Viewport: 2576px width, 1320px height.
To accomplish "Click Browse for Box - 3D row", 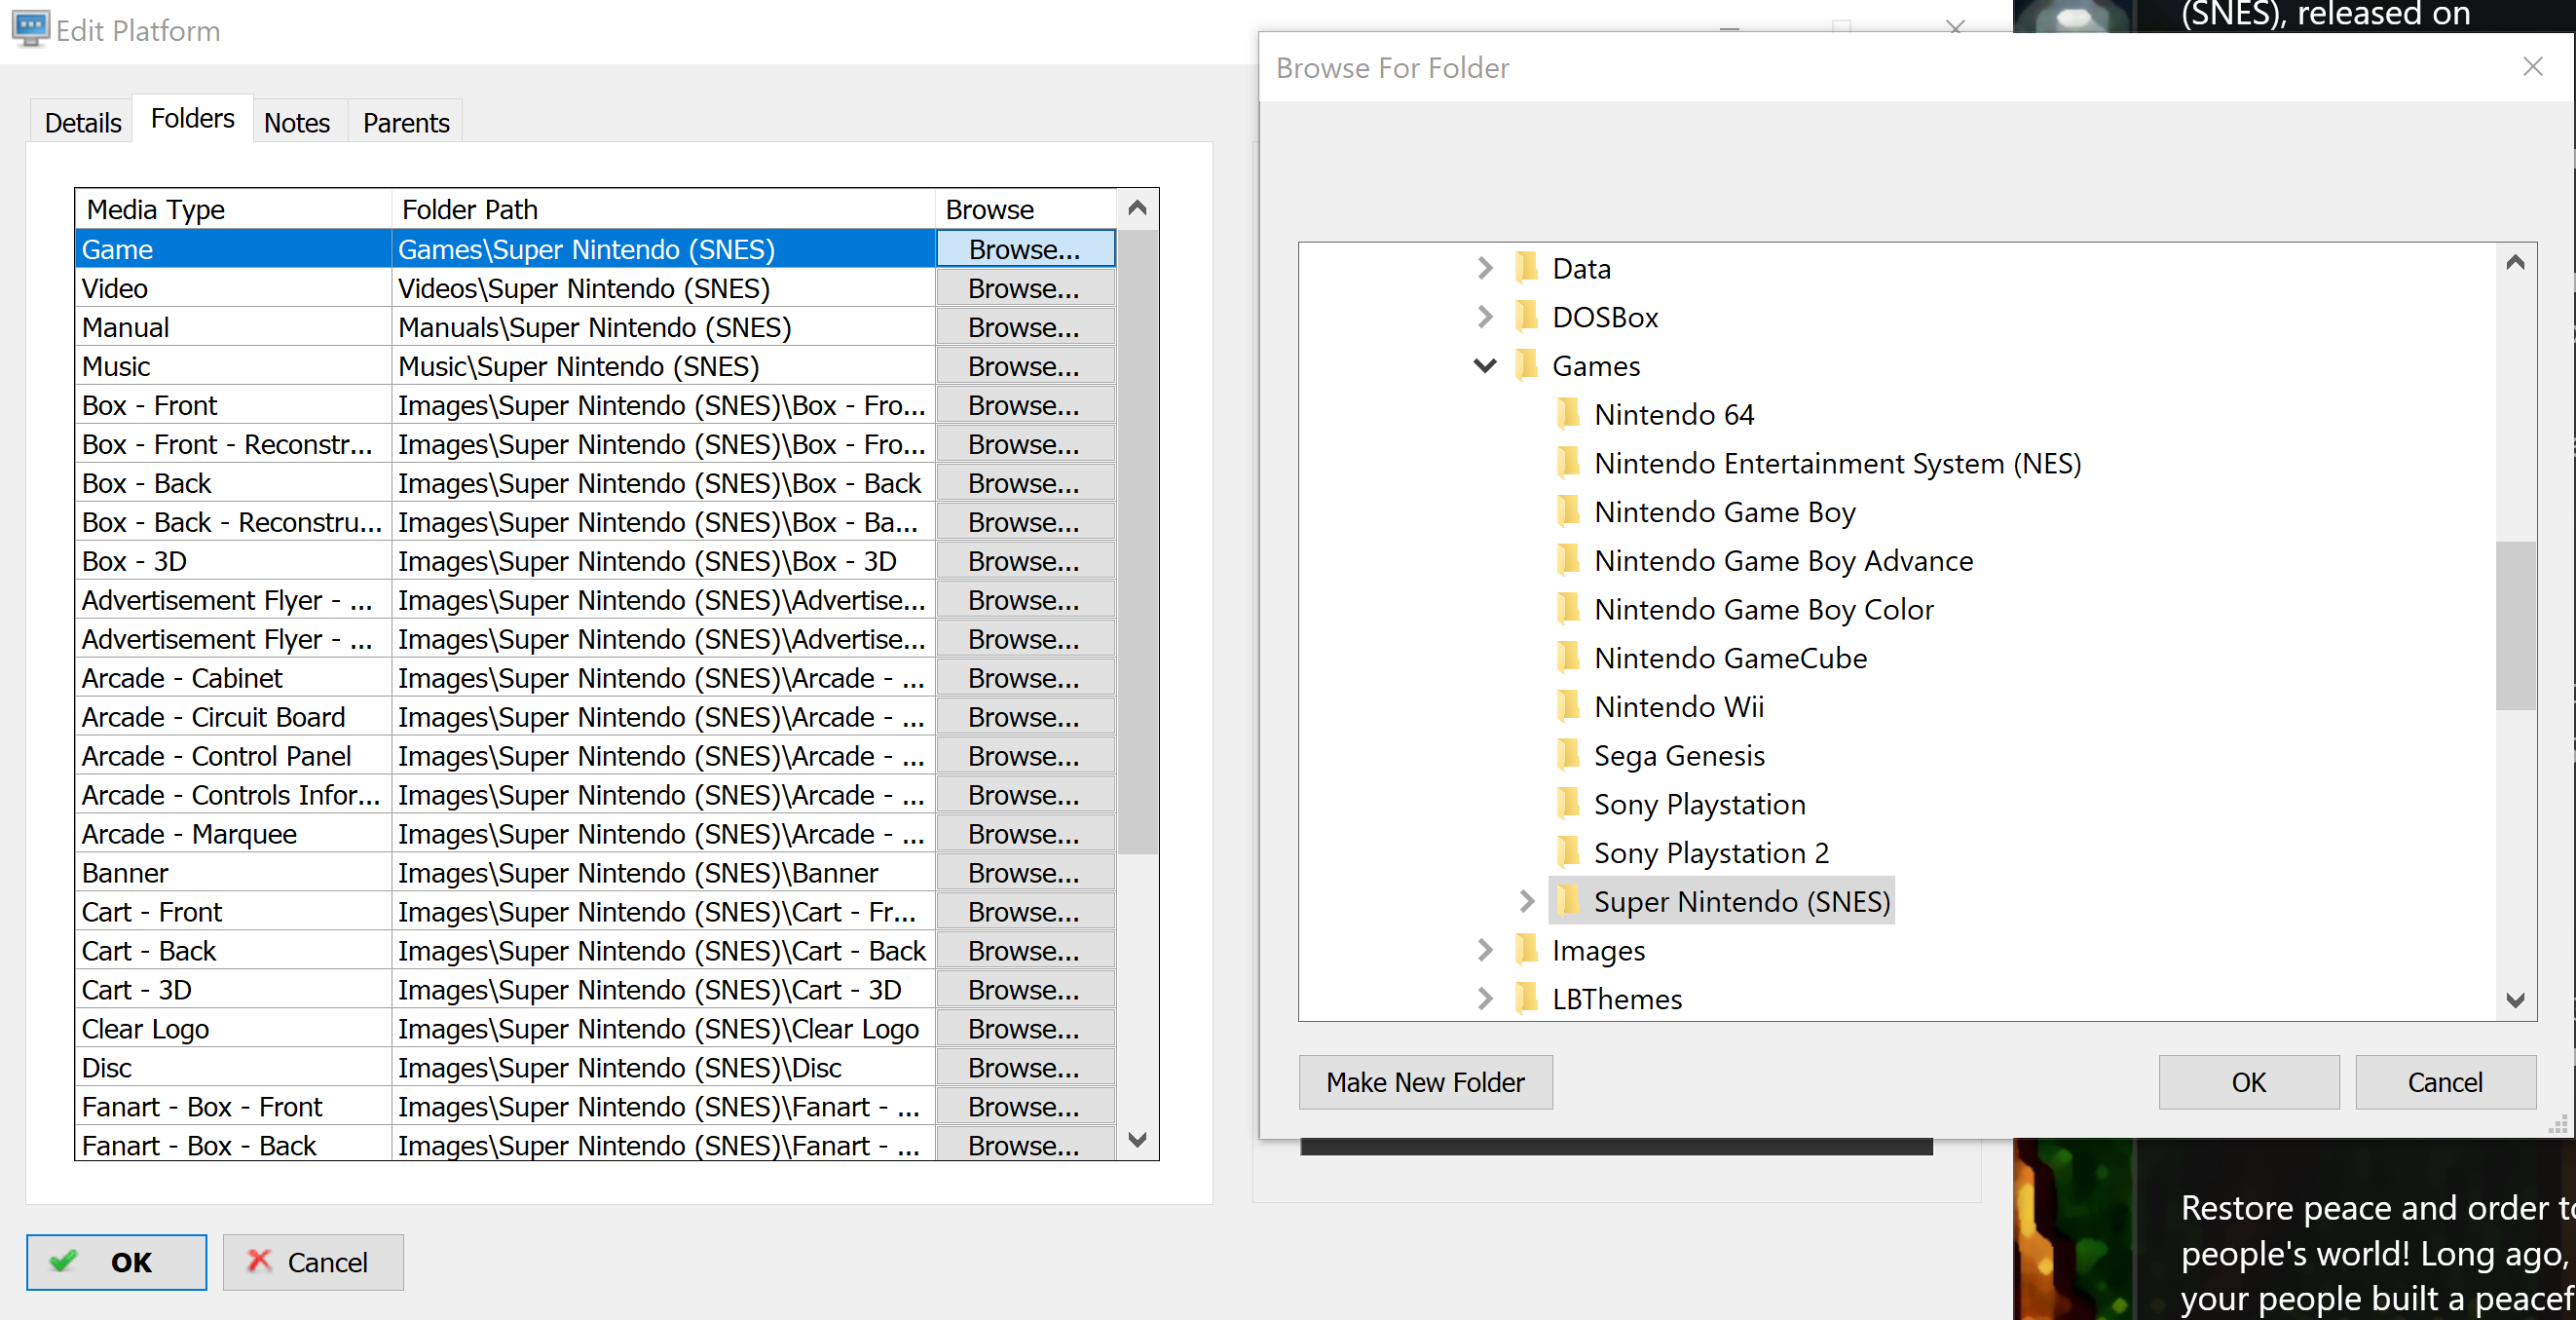I will coord(1025,561).
